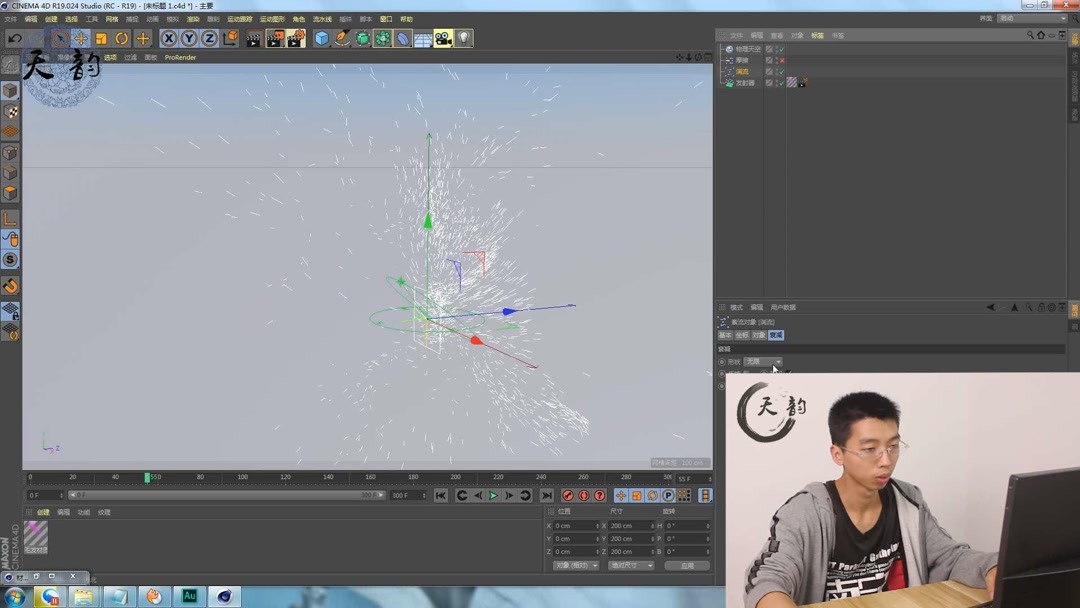Select the Move tool in the toolbar

[79, 38]
